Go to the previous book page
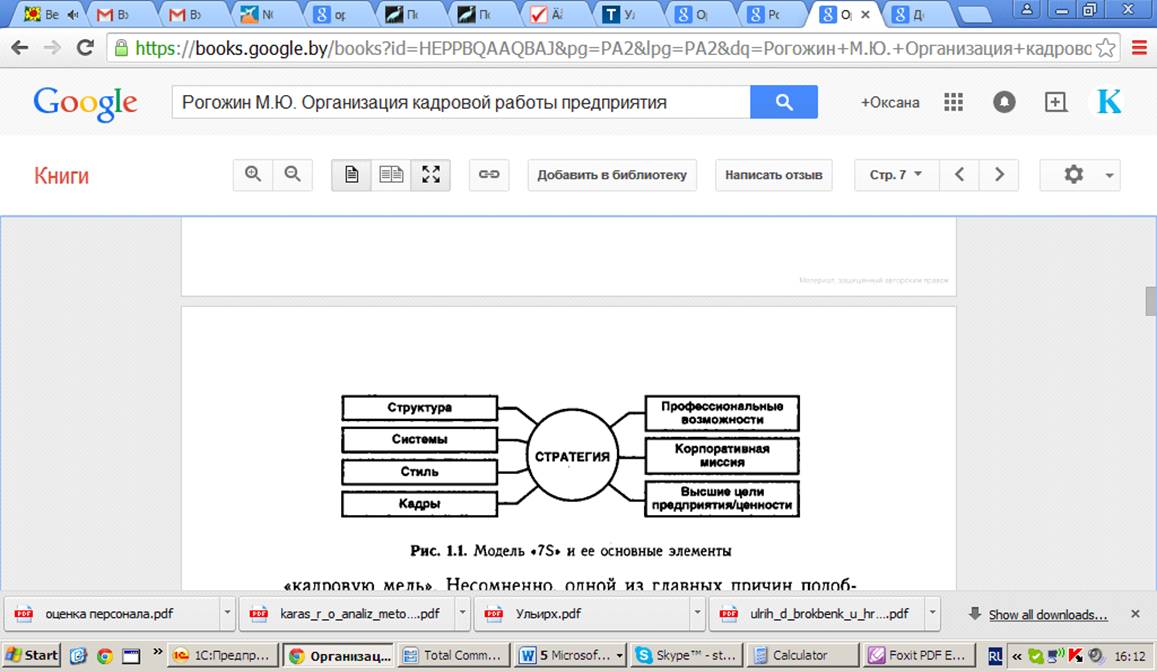This screenshot has height=672, width=1157. click(960, 175)
